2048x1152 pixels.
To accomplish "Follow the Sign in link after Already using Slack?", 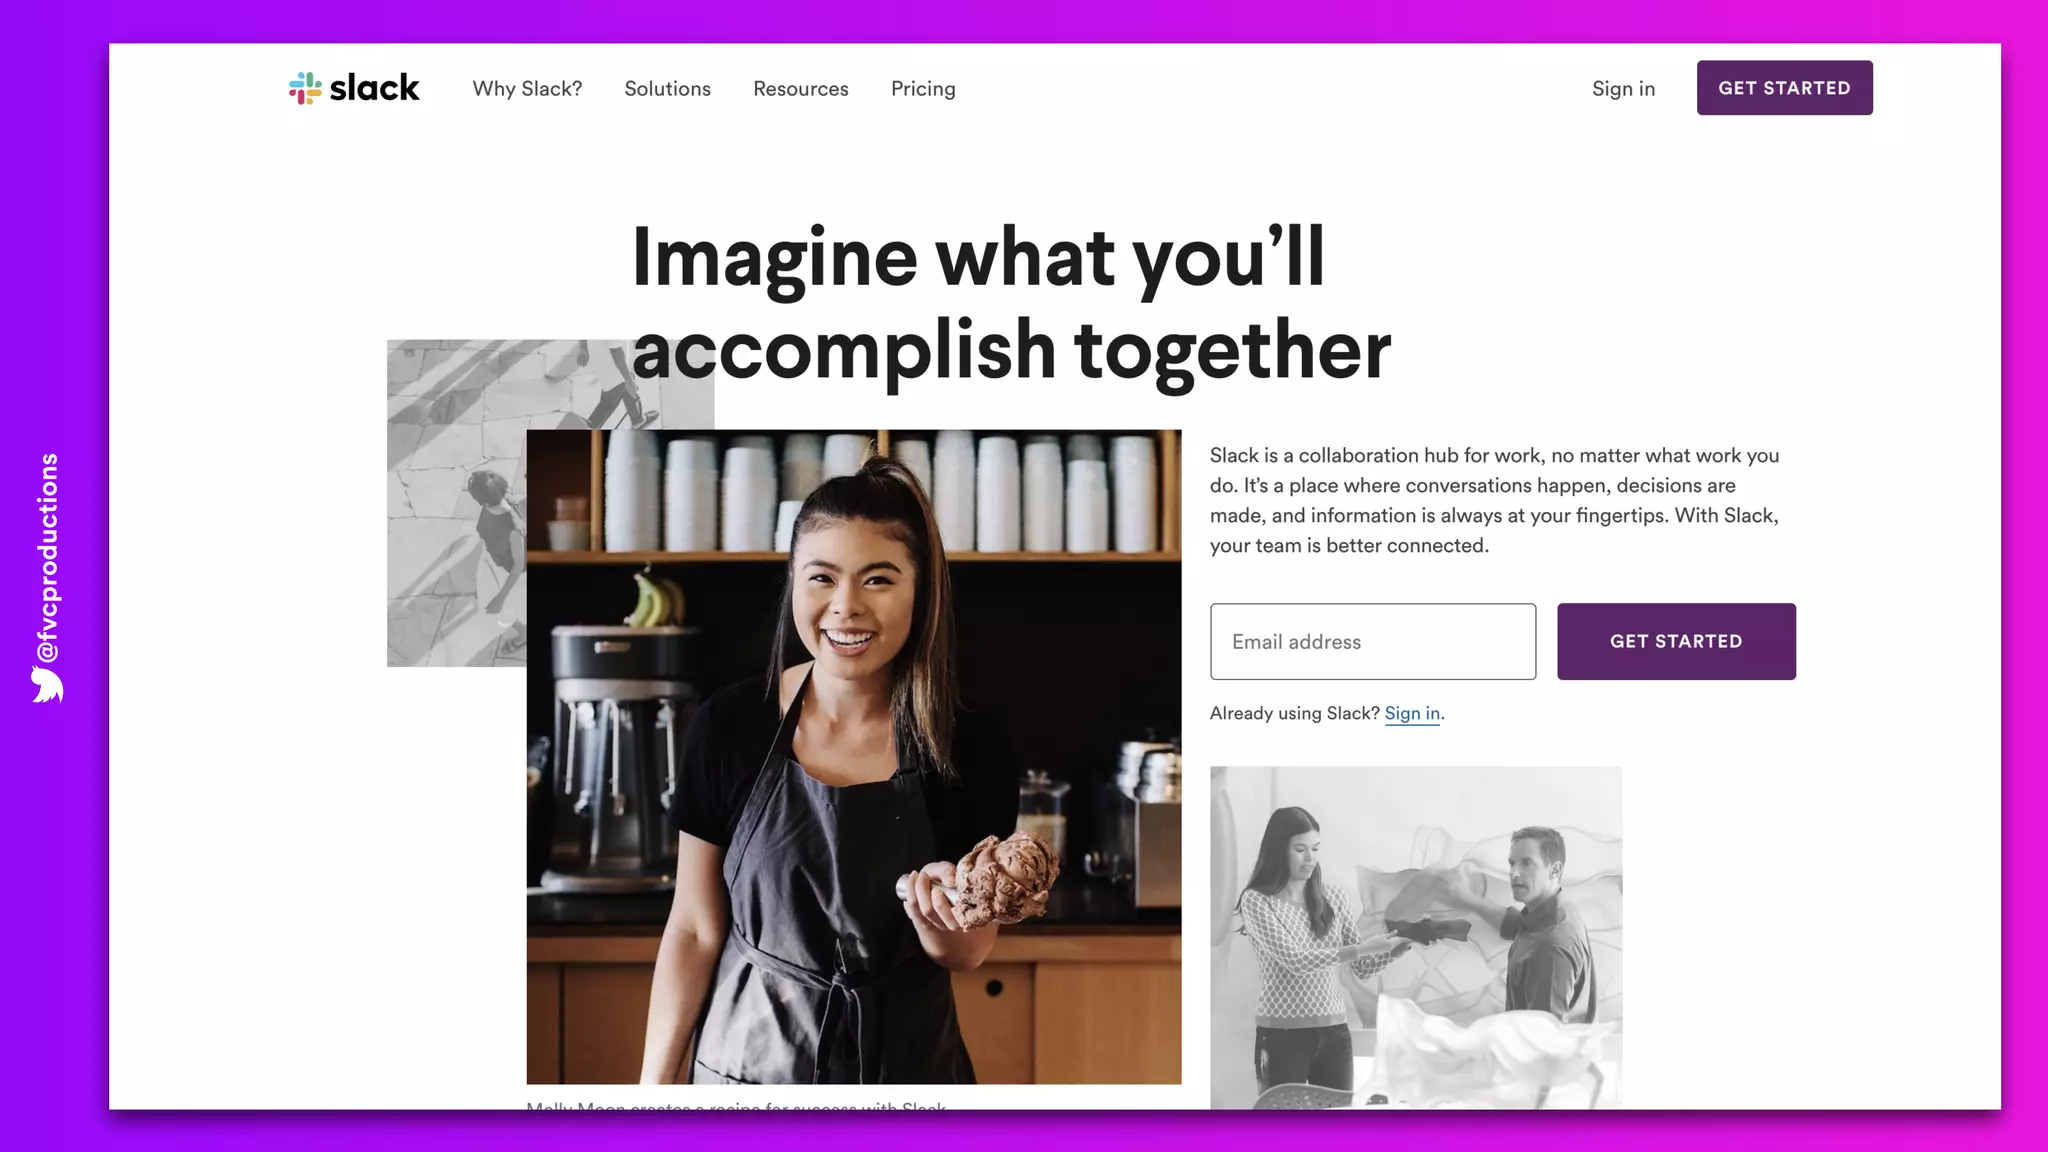I will pos(1412,713).
